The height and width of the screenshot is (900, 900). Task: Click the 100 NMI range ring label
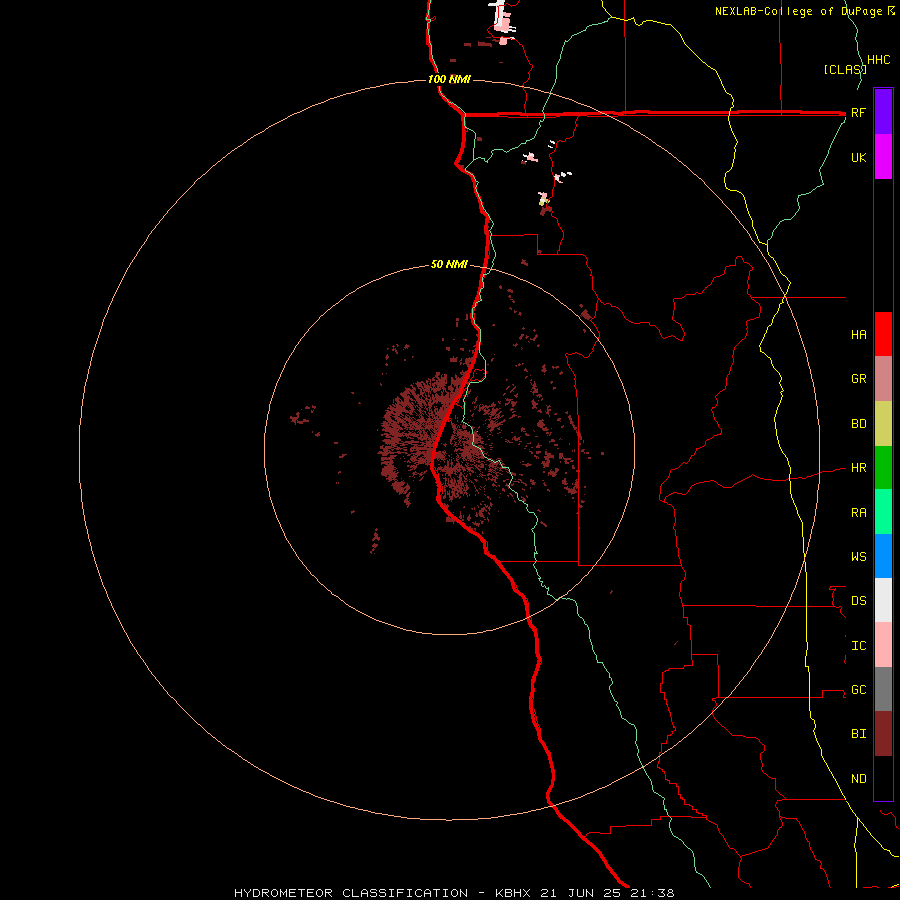449,79
